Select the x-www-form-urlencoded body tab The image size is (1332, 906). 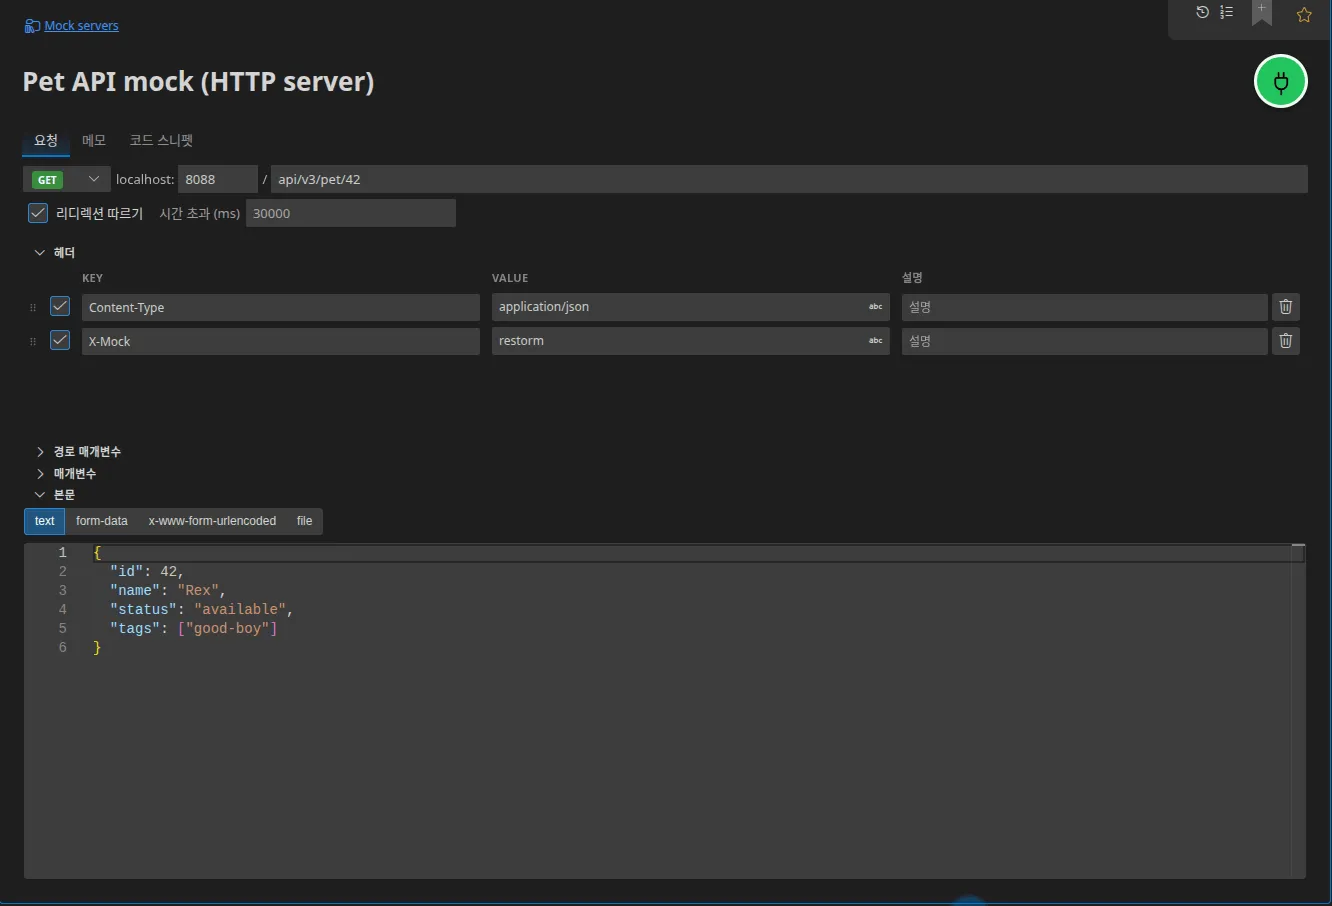[212, 521]
